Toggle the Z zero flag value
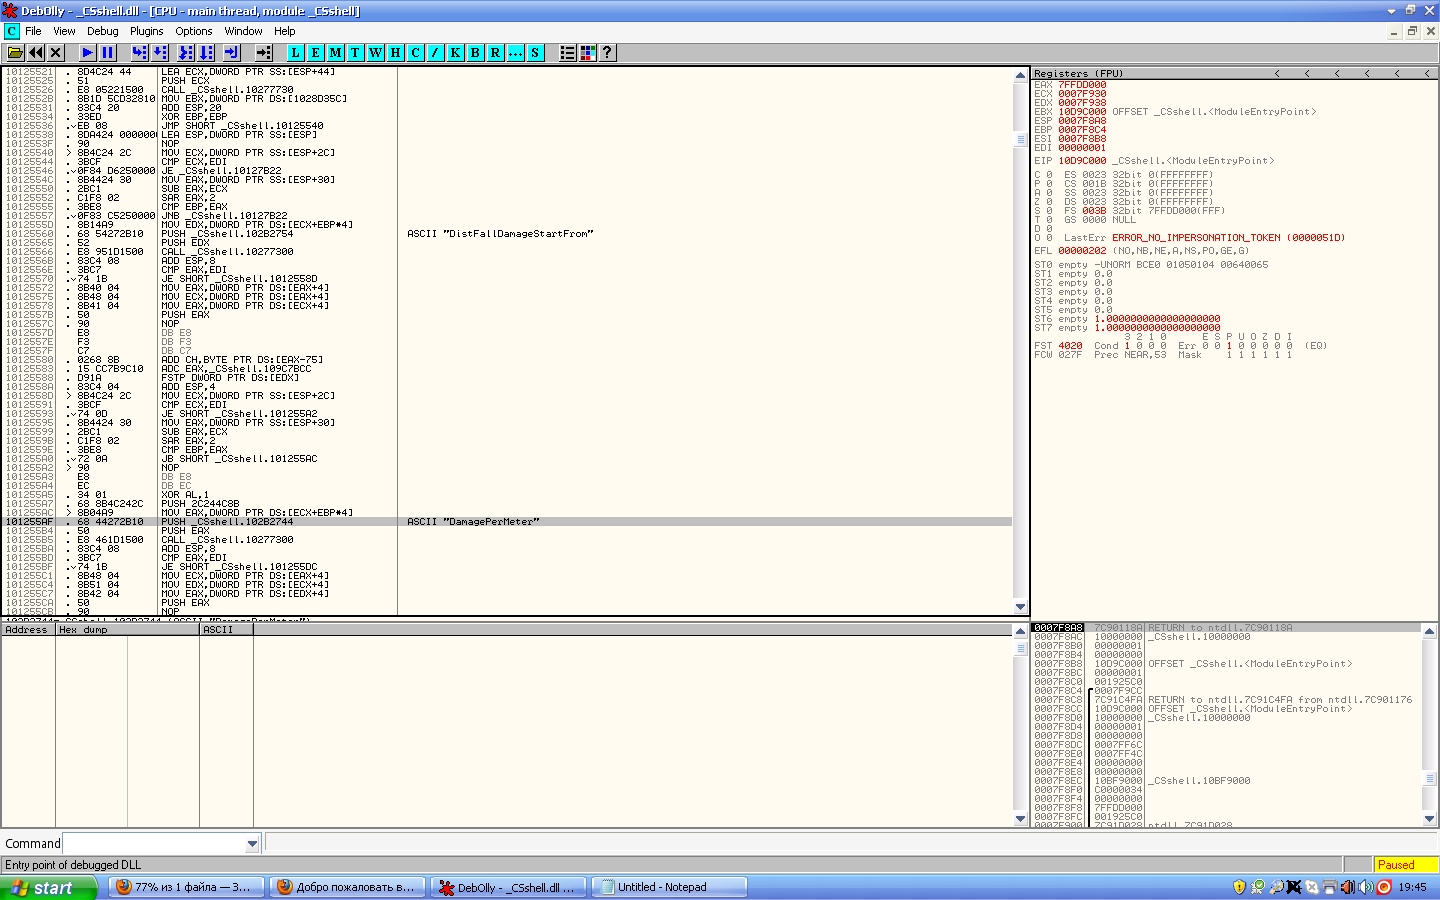This screenshot has width=1440, height=900. [1049, 202]
